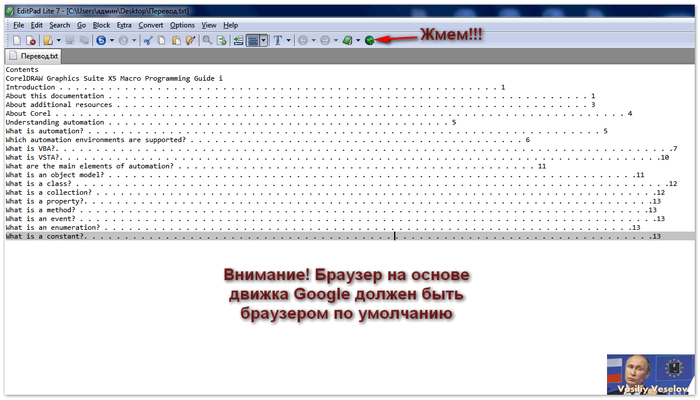The width and height of the screenshot is (700, 400).
Task: Open the Help menu
Action: point(231,25)
